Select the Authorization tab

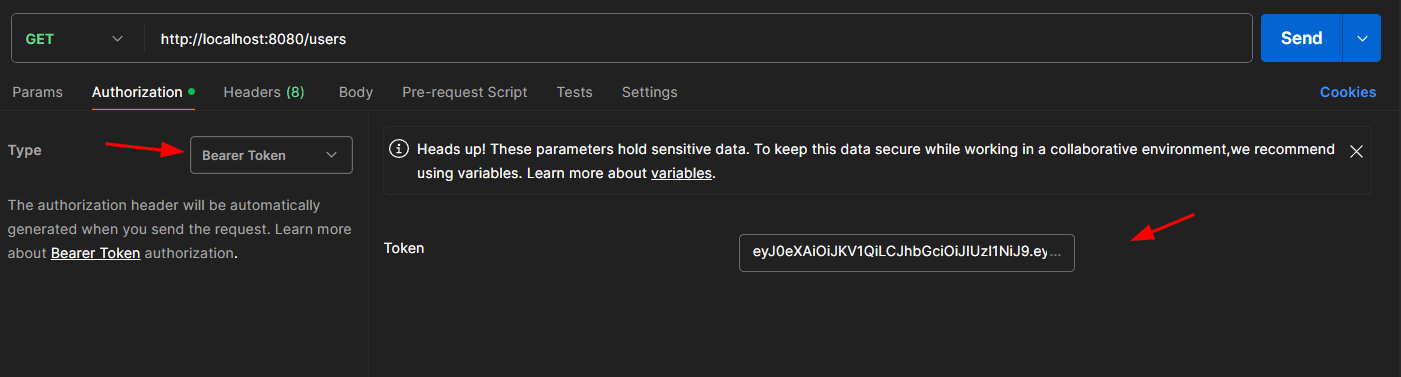coord(137,92)
